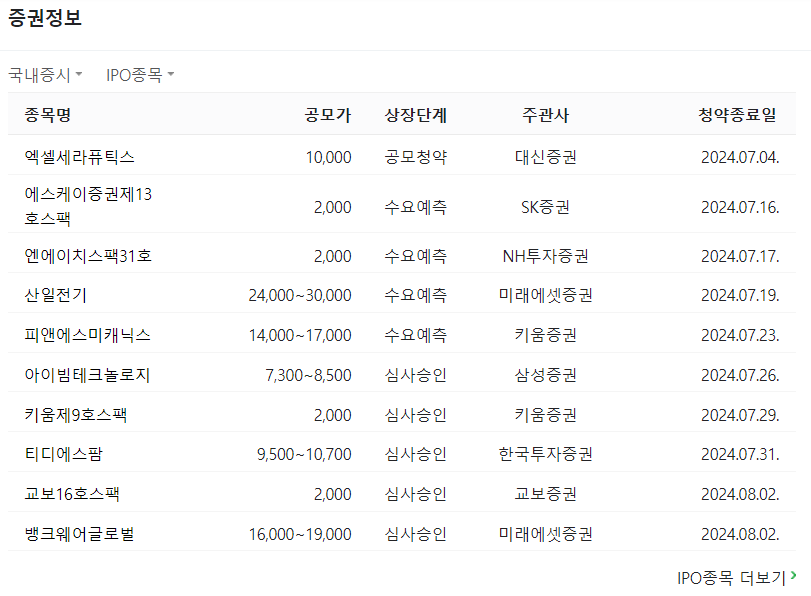This screenshot has width=811, height=596.
Task: Click the NH투자증권 underwriter cell
Action: (545, 256)
